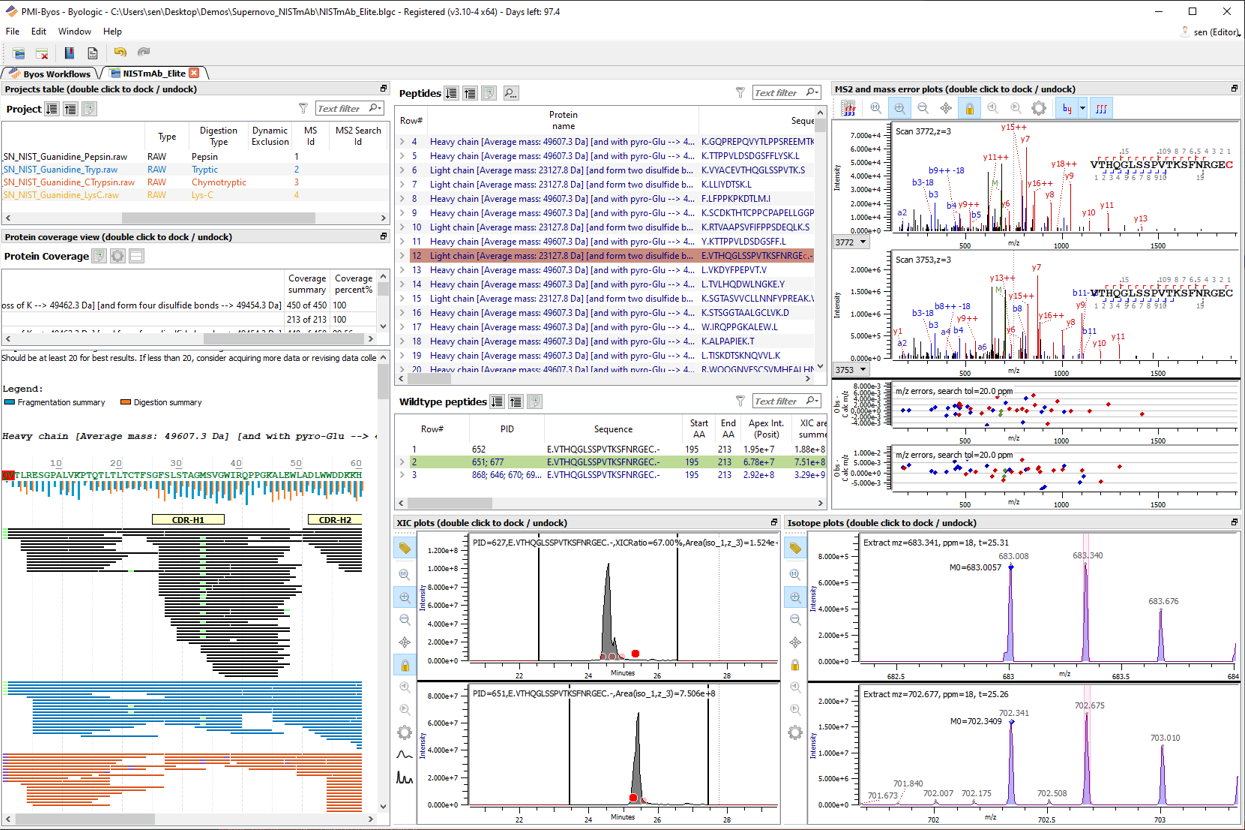This screenshot has height=830, width=1245.
Task: Toggle the lock button in Isotope plots toolbar
Action: pos(795,665)
